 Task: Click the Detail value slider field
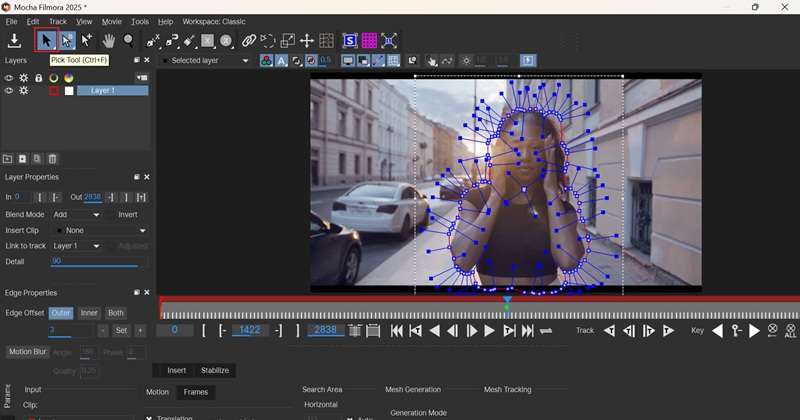point(98,261)
